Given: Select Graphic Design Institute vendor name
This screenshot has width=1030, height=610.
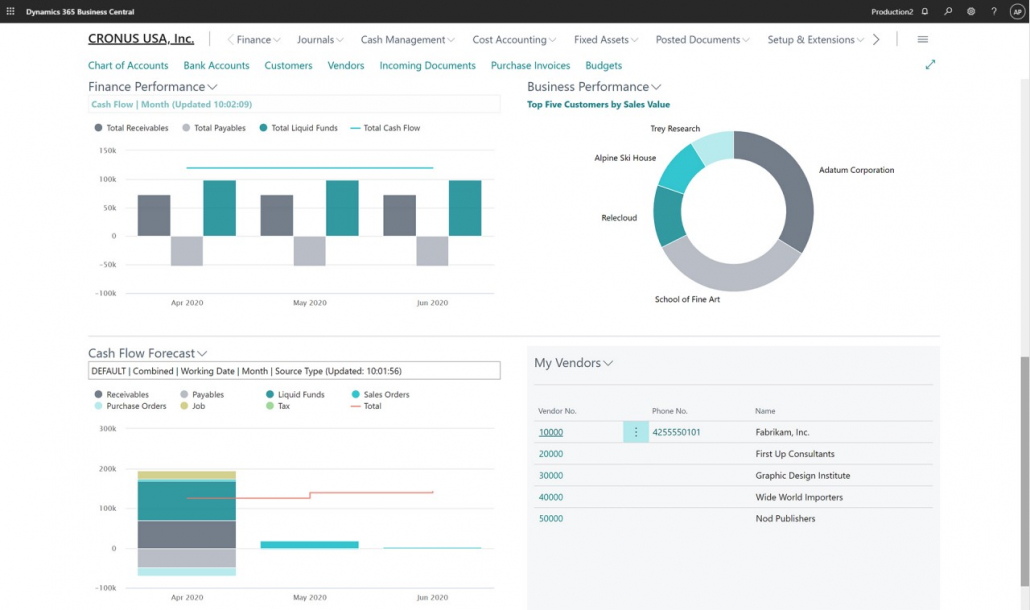Looking at the screenshot, I should [802, 475].
